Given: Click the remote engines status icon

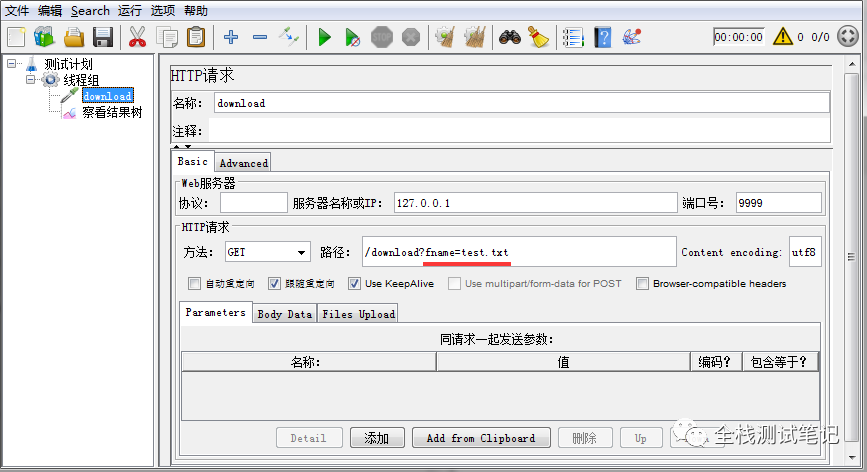Looking at the screenshot, I should tap(848, 36).
